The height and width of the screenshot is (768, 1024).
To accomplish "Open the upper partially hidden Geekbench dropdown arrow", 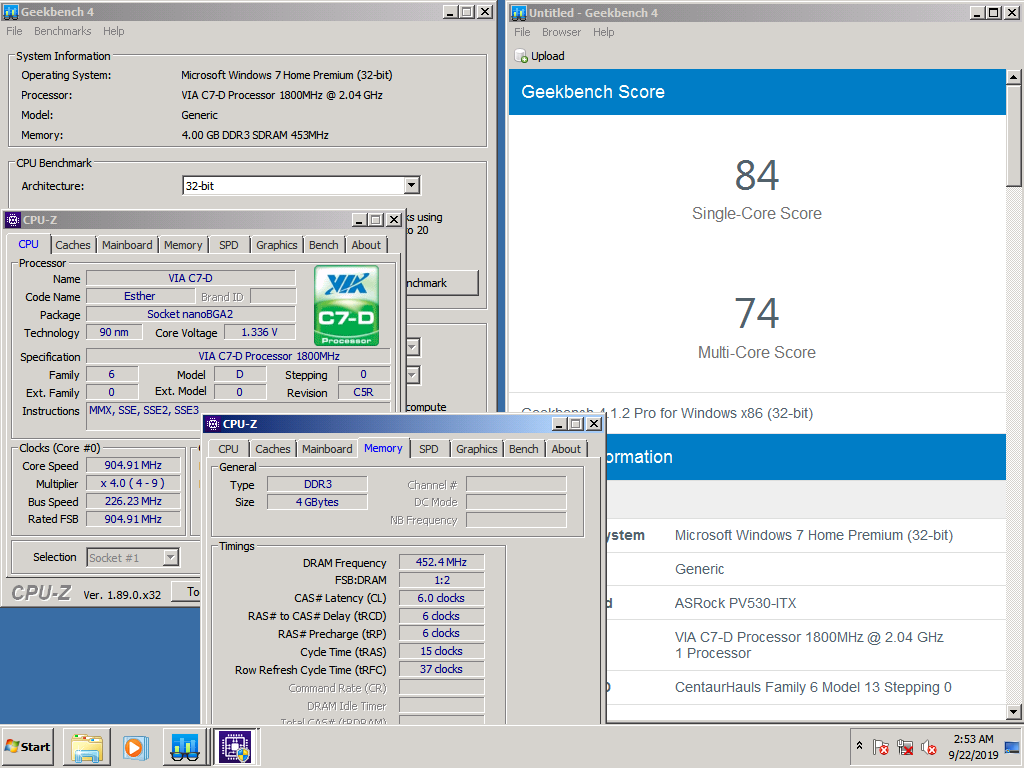I will coord(413,347).
